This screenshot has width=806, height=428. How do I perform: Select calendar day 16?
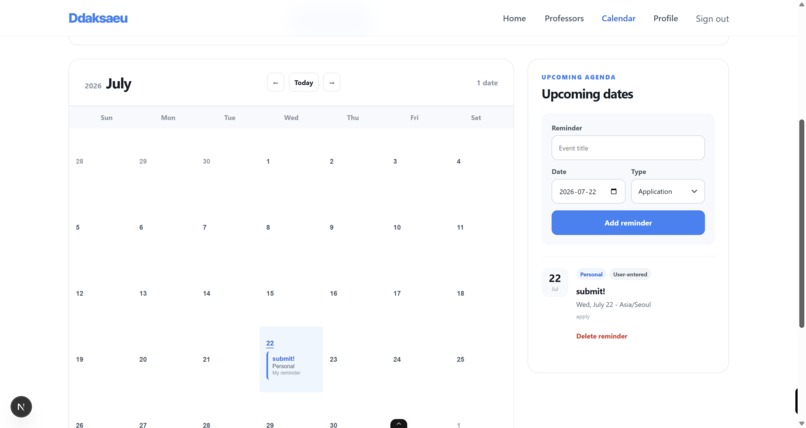pos(333,294)
